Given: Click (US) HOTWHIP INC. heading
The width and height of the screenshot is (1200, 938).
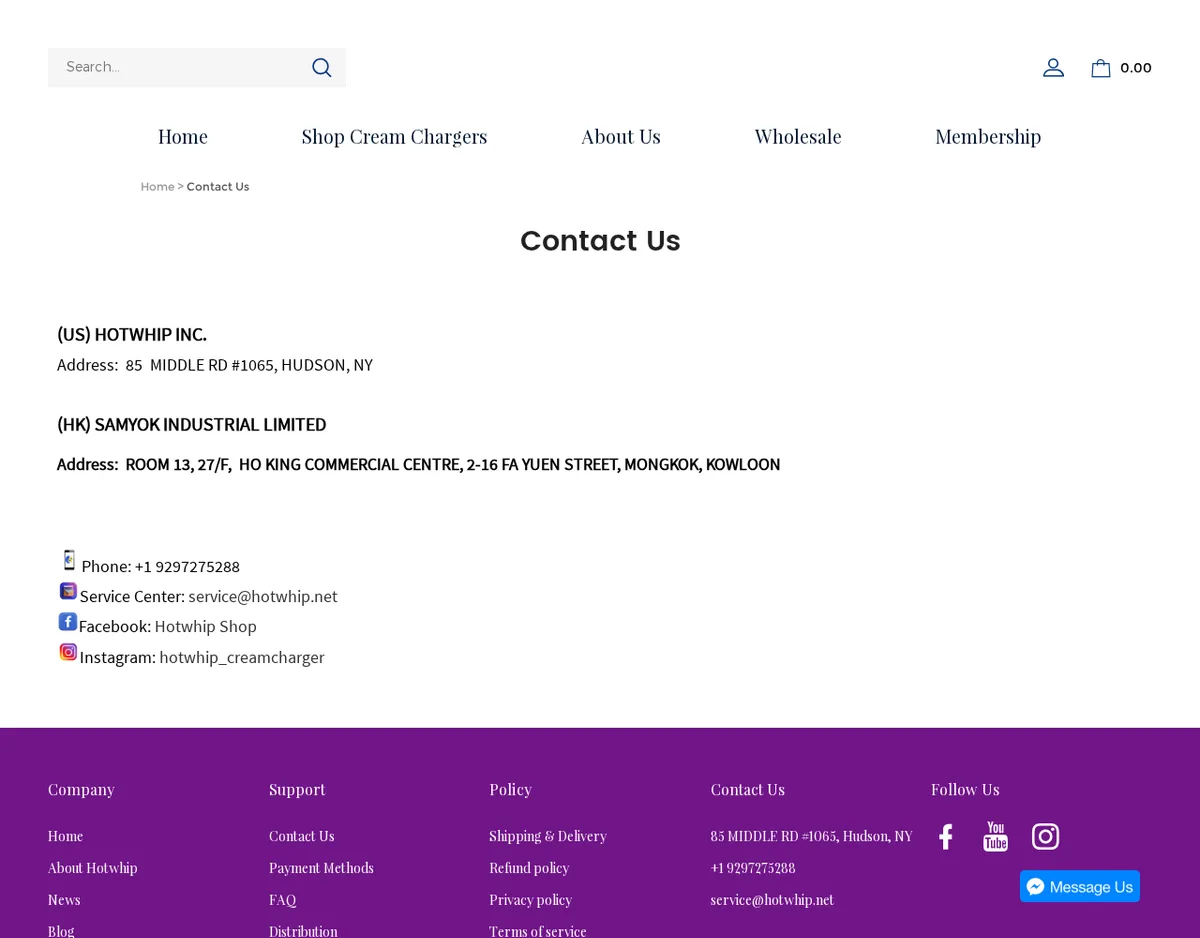Looking at the screenshot, I should 132,334.
